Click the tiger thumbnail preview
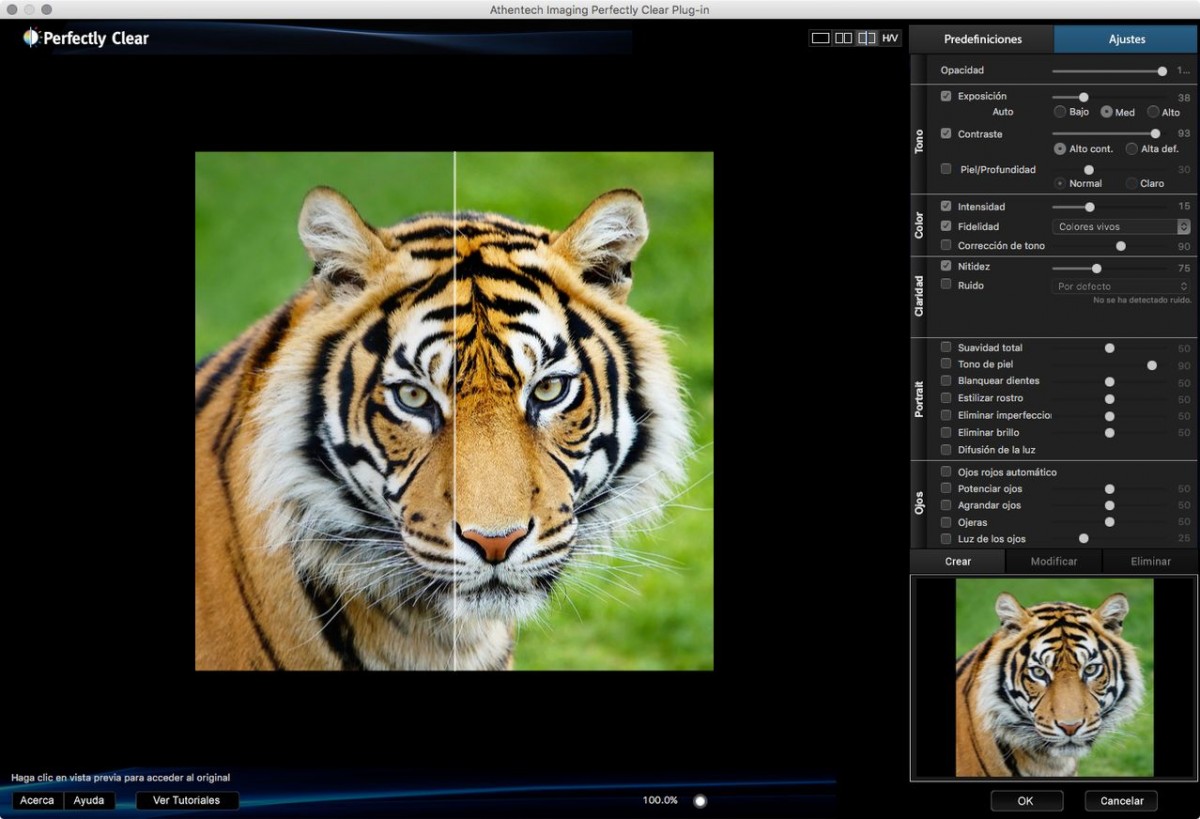This screenshot has width=1200, height=819. tap(1054, 677)
